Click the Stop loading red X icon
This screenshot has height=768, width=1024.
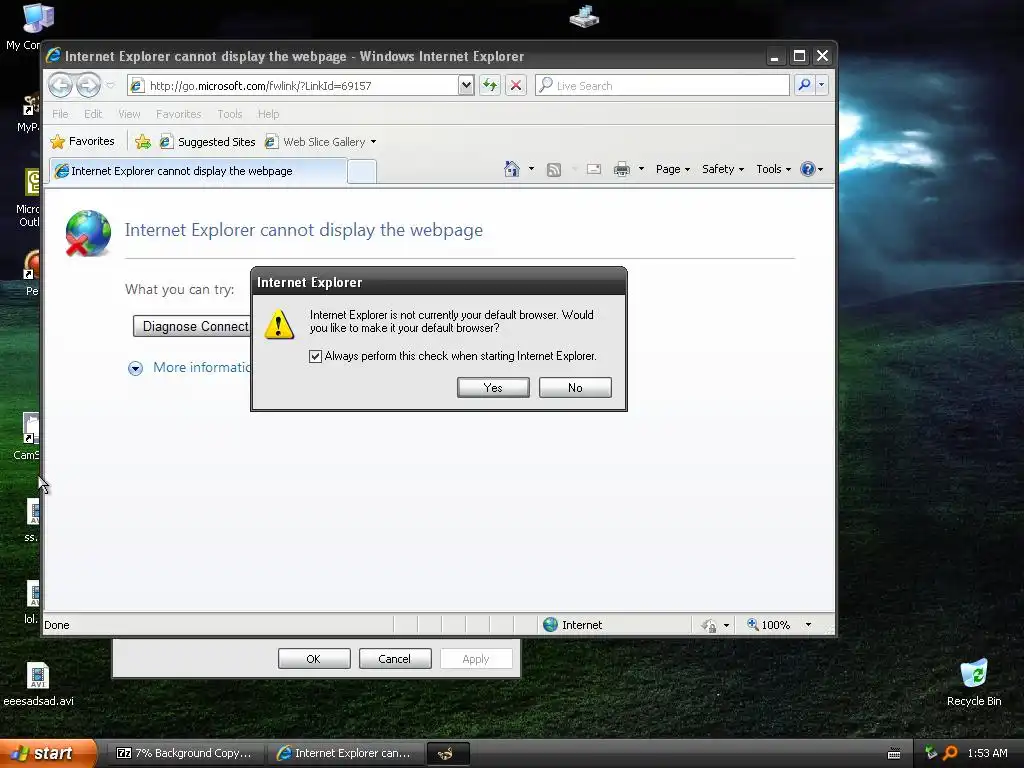coord(516,85)
